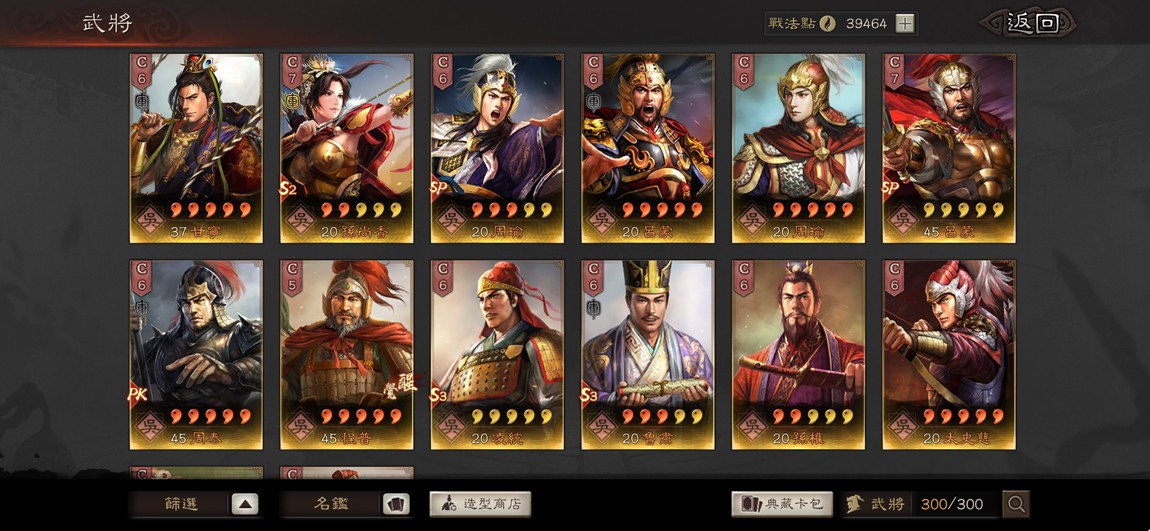
Task: Click the 返回 back button
Action: [x=1032, y=23]
